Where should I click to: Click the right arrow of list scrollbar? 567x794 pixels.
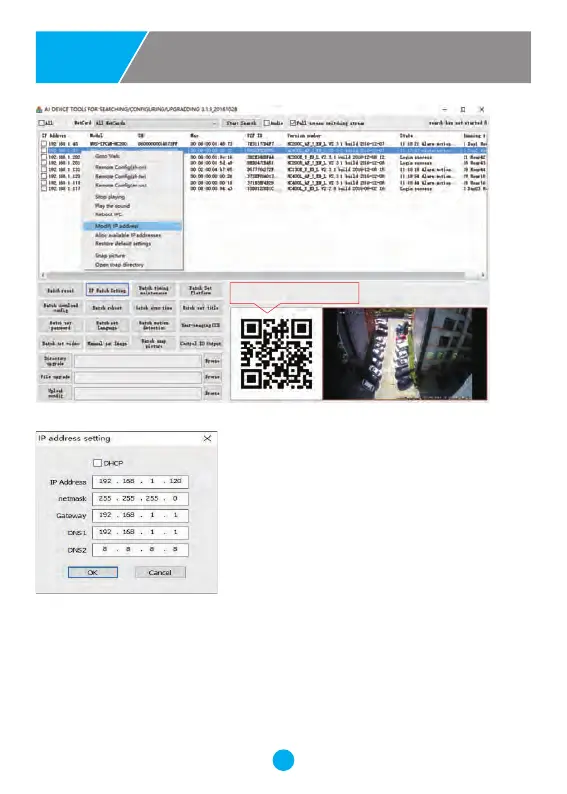(x=483, y=275)
